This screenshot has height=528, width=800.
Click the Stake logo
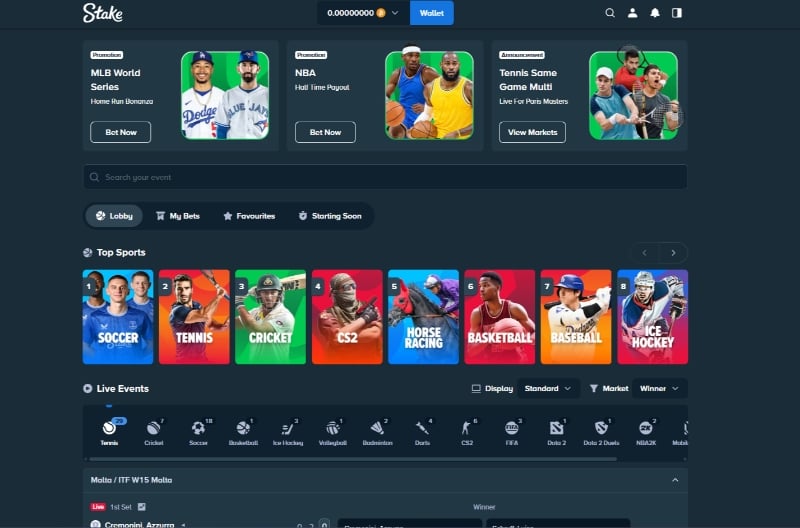pyautogui.click(x=103, y=13)
